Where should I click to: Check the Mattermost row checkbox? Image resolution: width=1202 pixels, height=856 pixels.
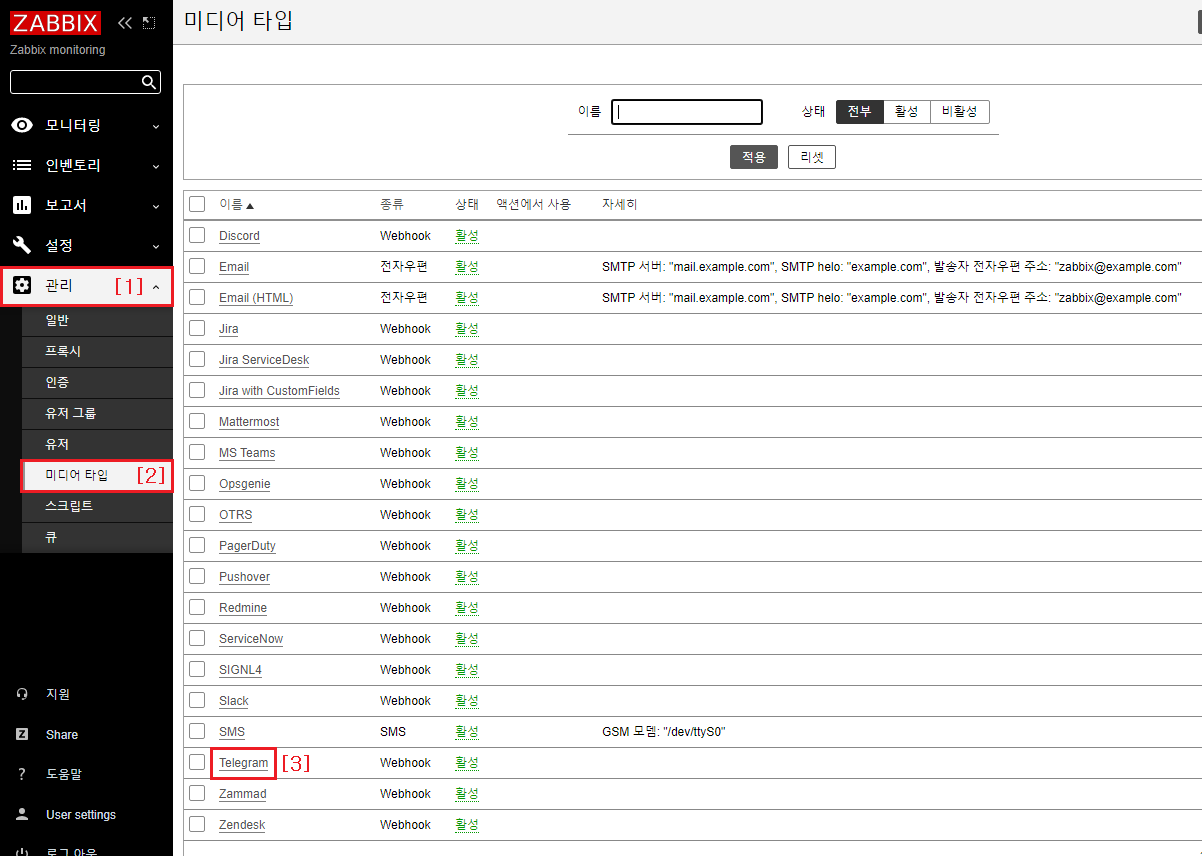point(197,421)
